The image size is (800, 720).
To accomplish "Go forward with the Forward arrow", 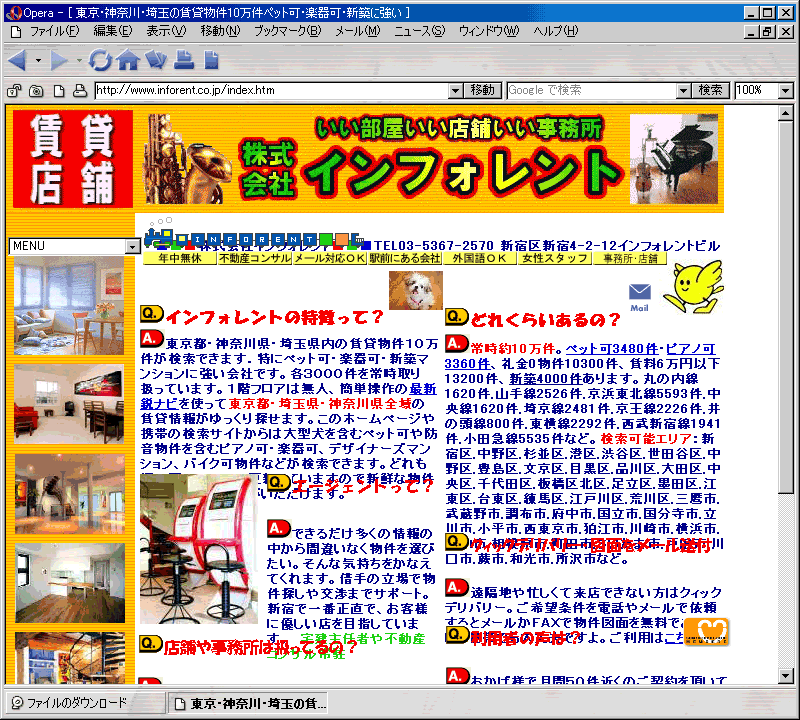I will click(59, 60).
